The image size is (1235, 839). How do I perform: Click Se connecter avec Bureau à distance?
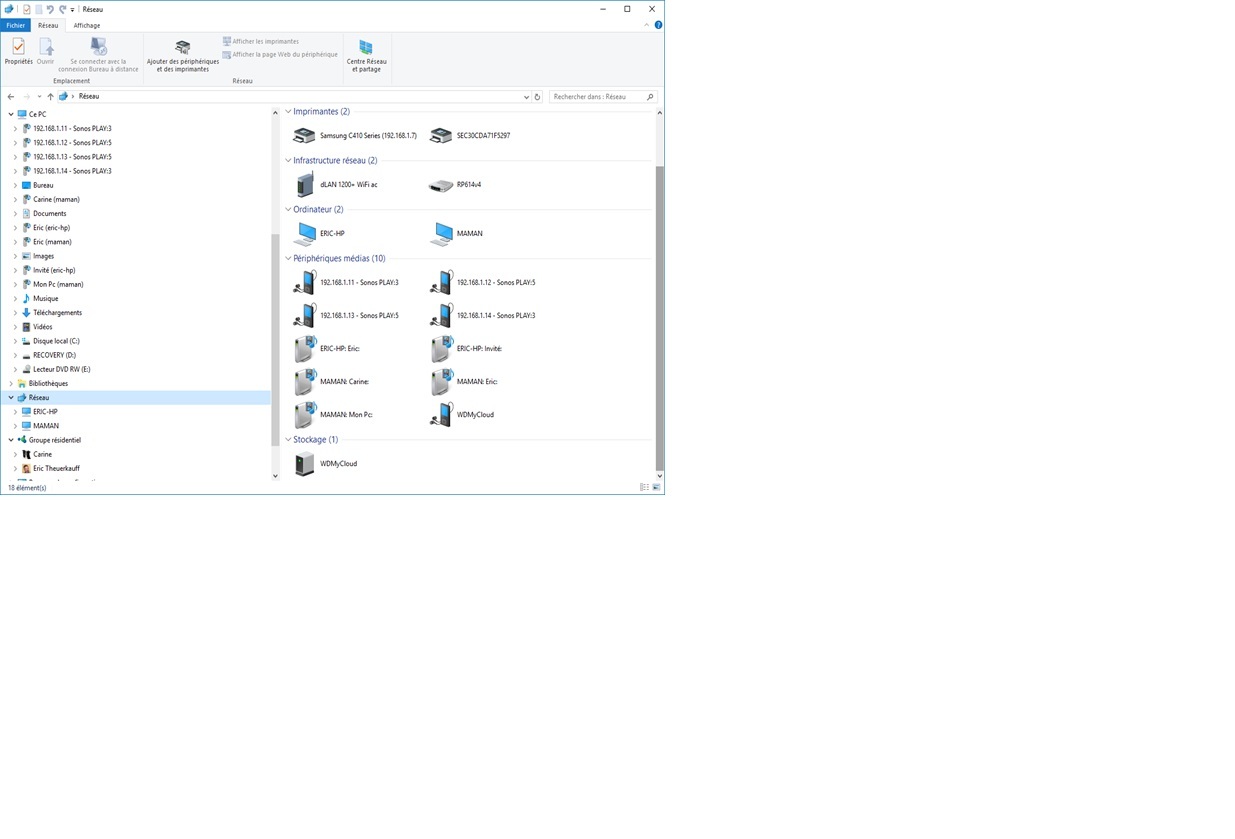[98, 55]
